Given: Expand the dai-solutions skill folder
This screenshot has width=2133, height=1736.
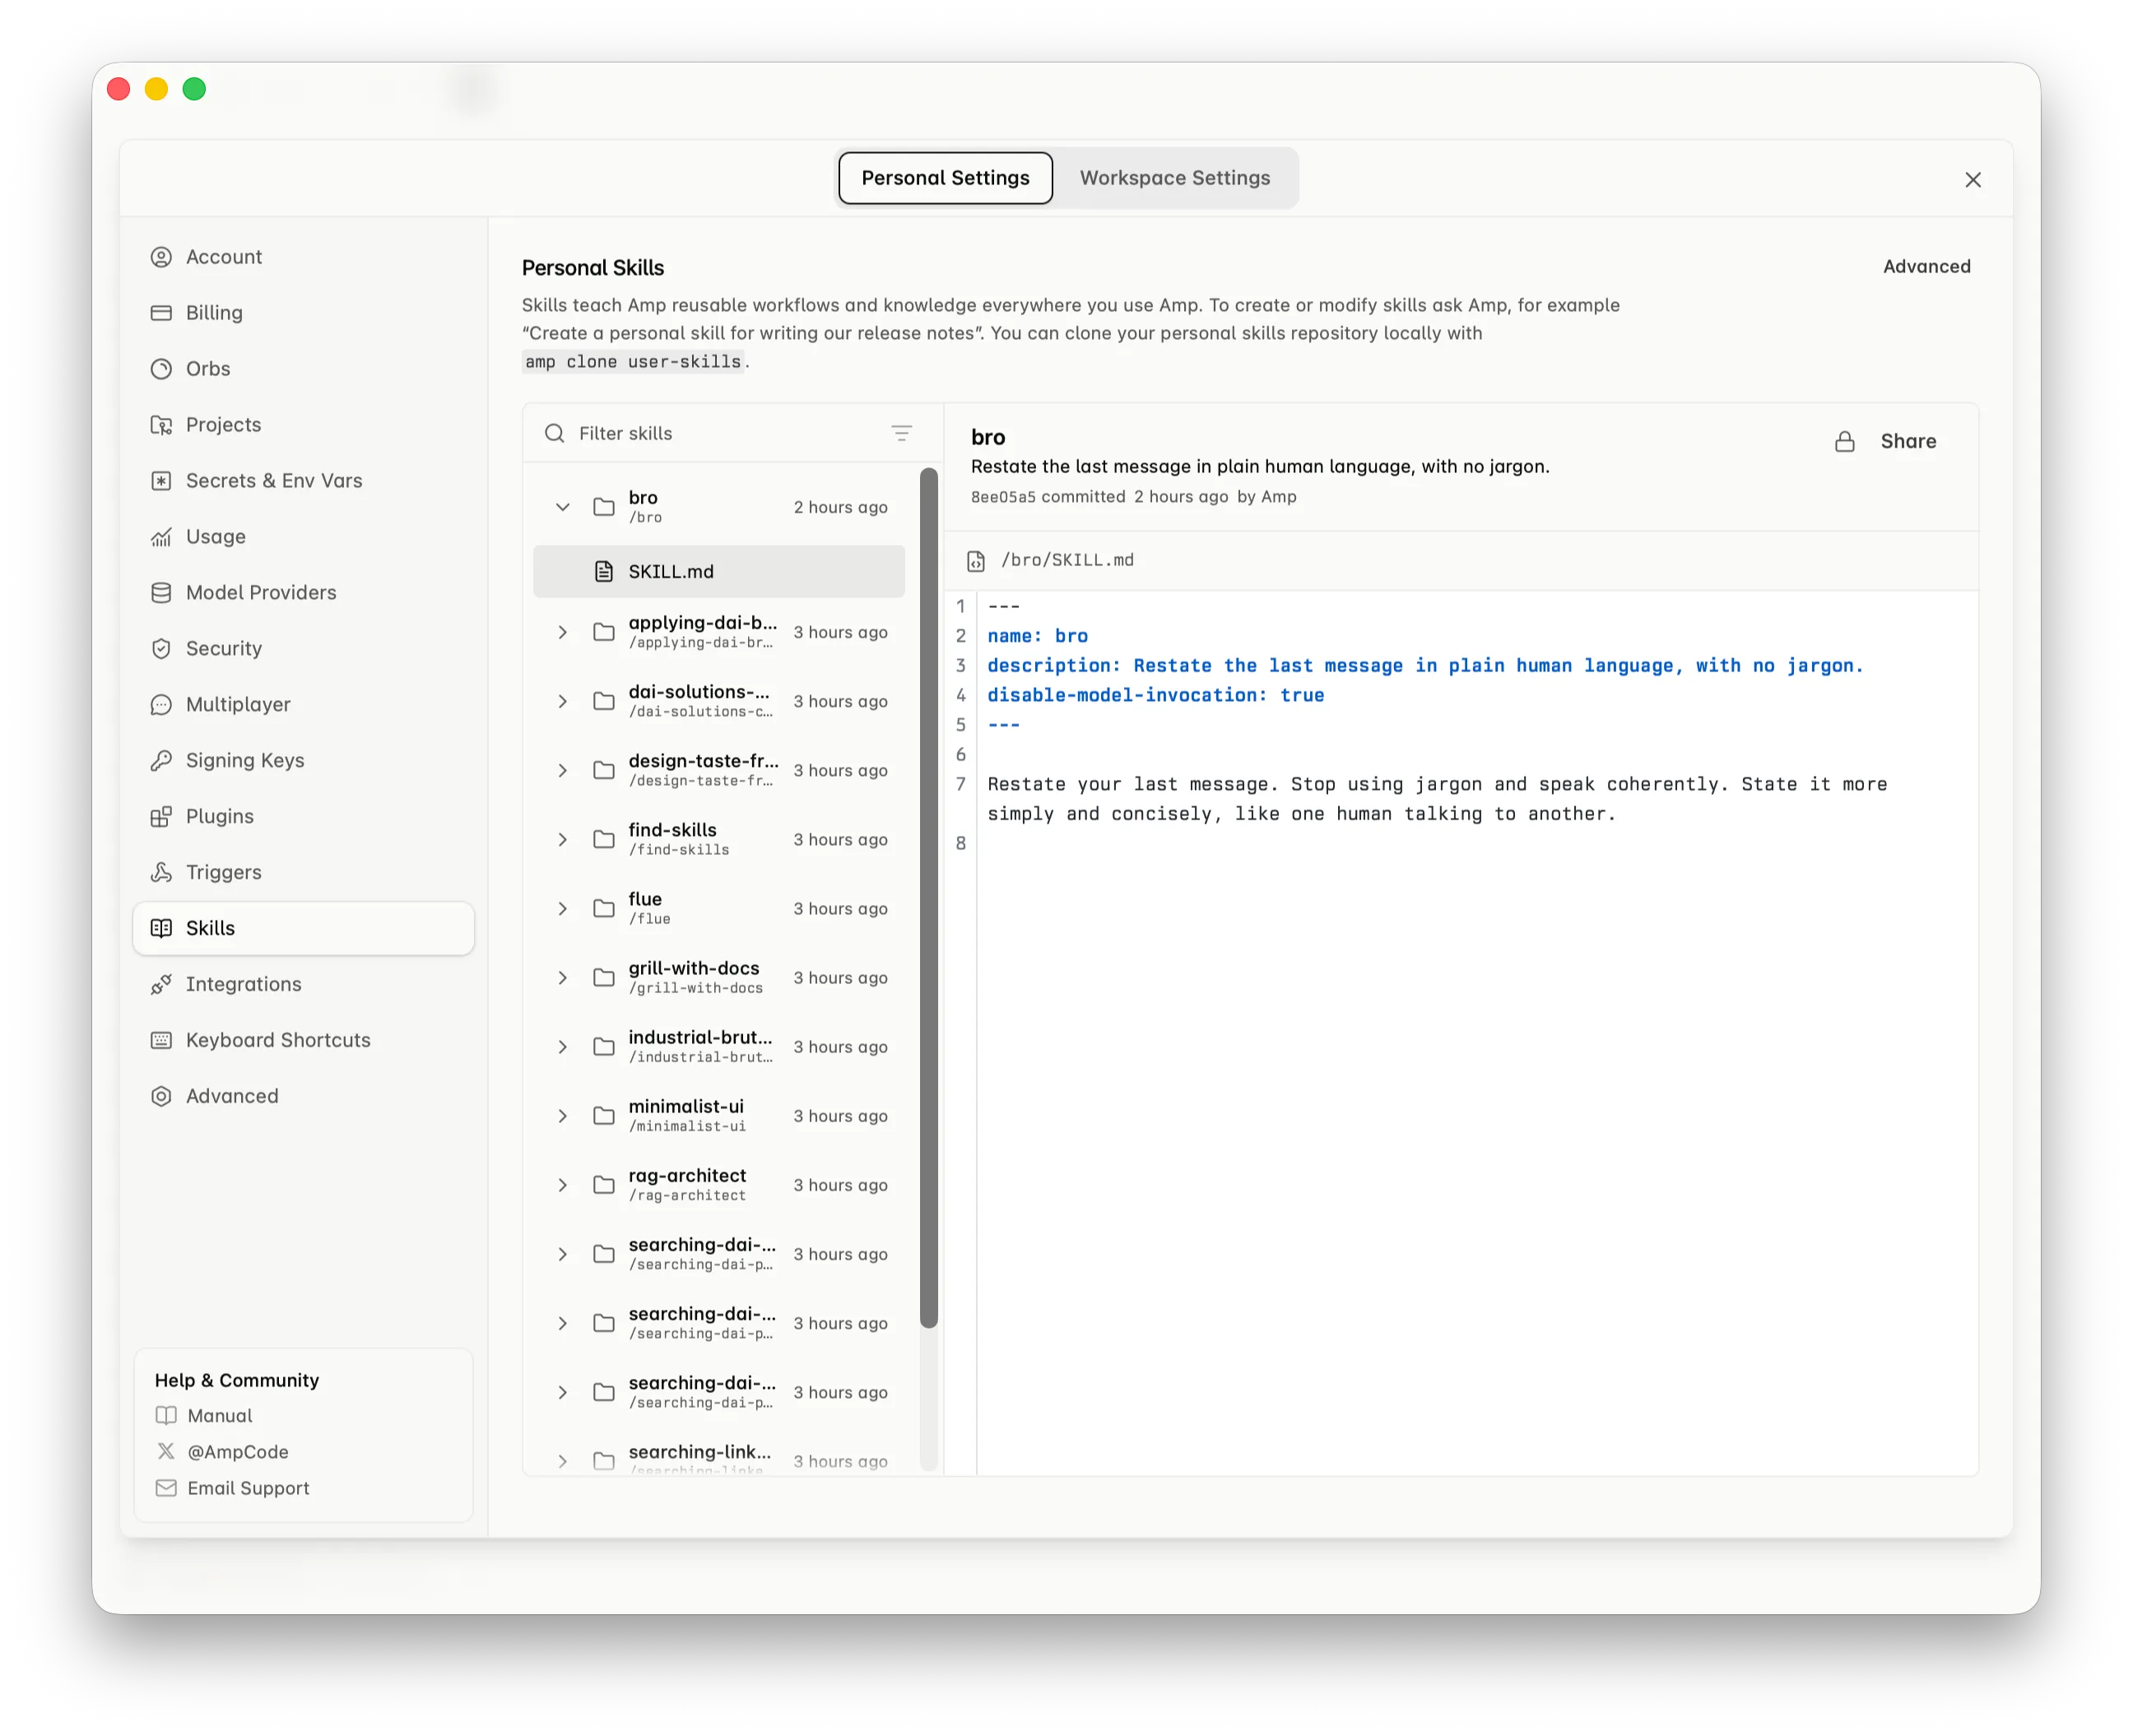Looking at the screenshot, I should [563, 702].
